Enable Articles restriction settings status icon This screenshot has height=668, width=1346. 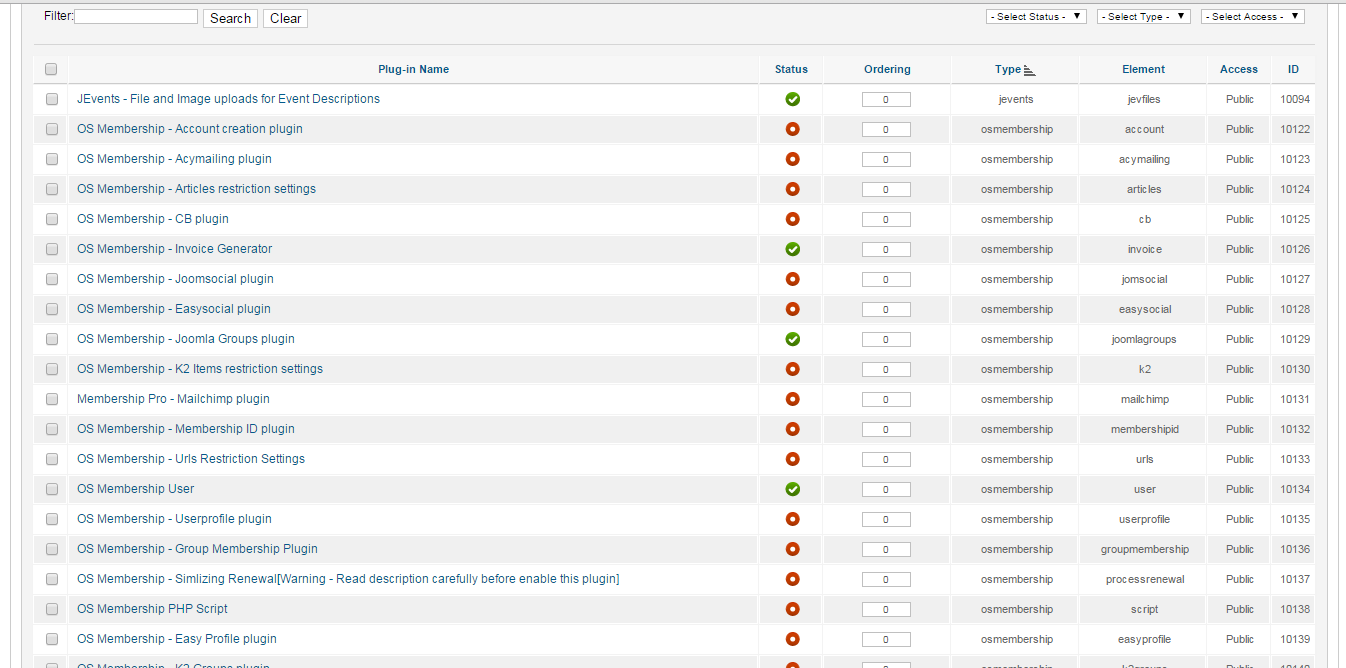792,189
